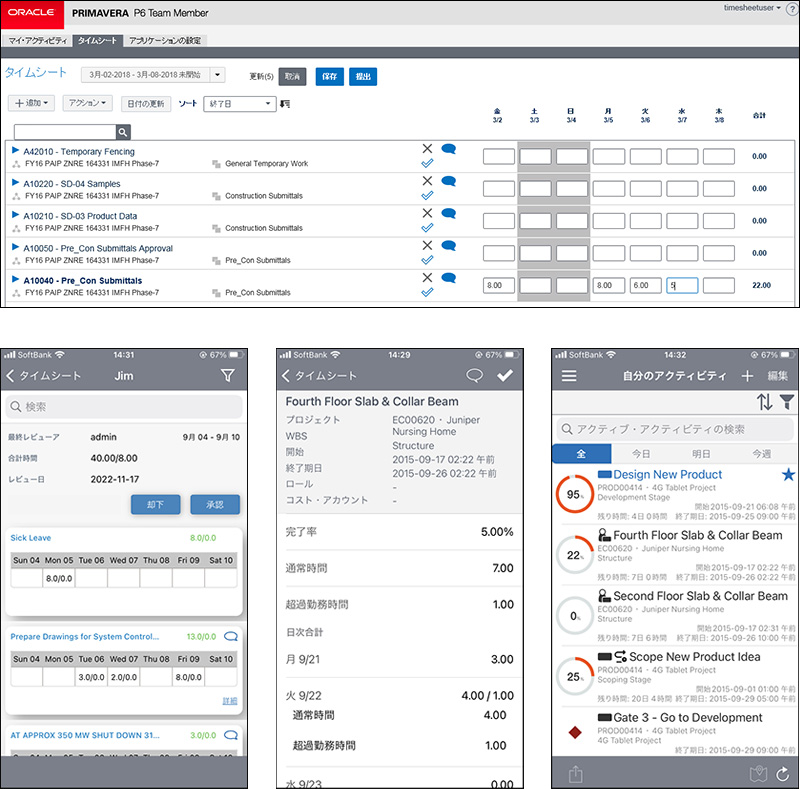
Task: Delete the A42010 Temporary Fencing row X icon
Action: click(427, 149)
